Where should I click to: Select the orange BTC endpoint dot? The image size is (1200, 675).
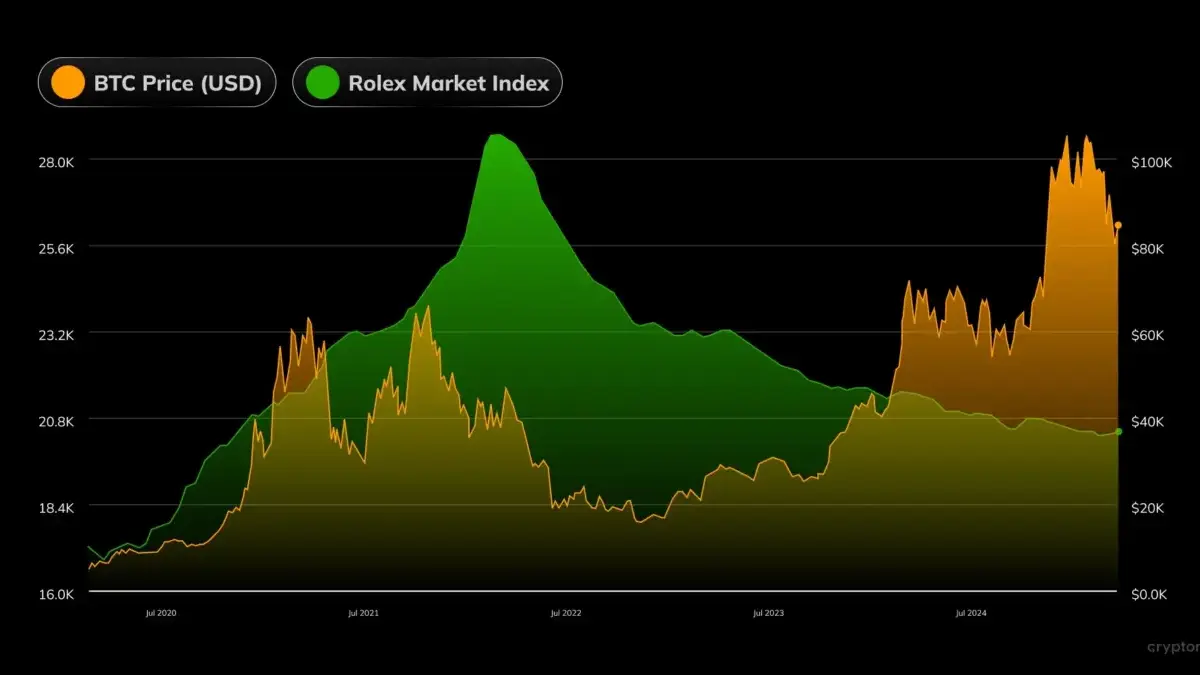(x=1118, y=225)
